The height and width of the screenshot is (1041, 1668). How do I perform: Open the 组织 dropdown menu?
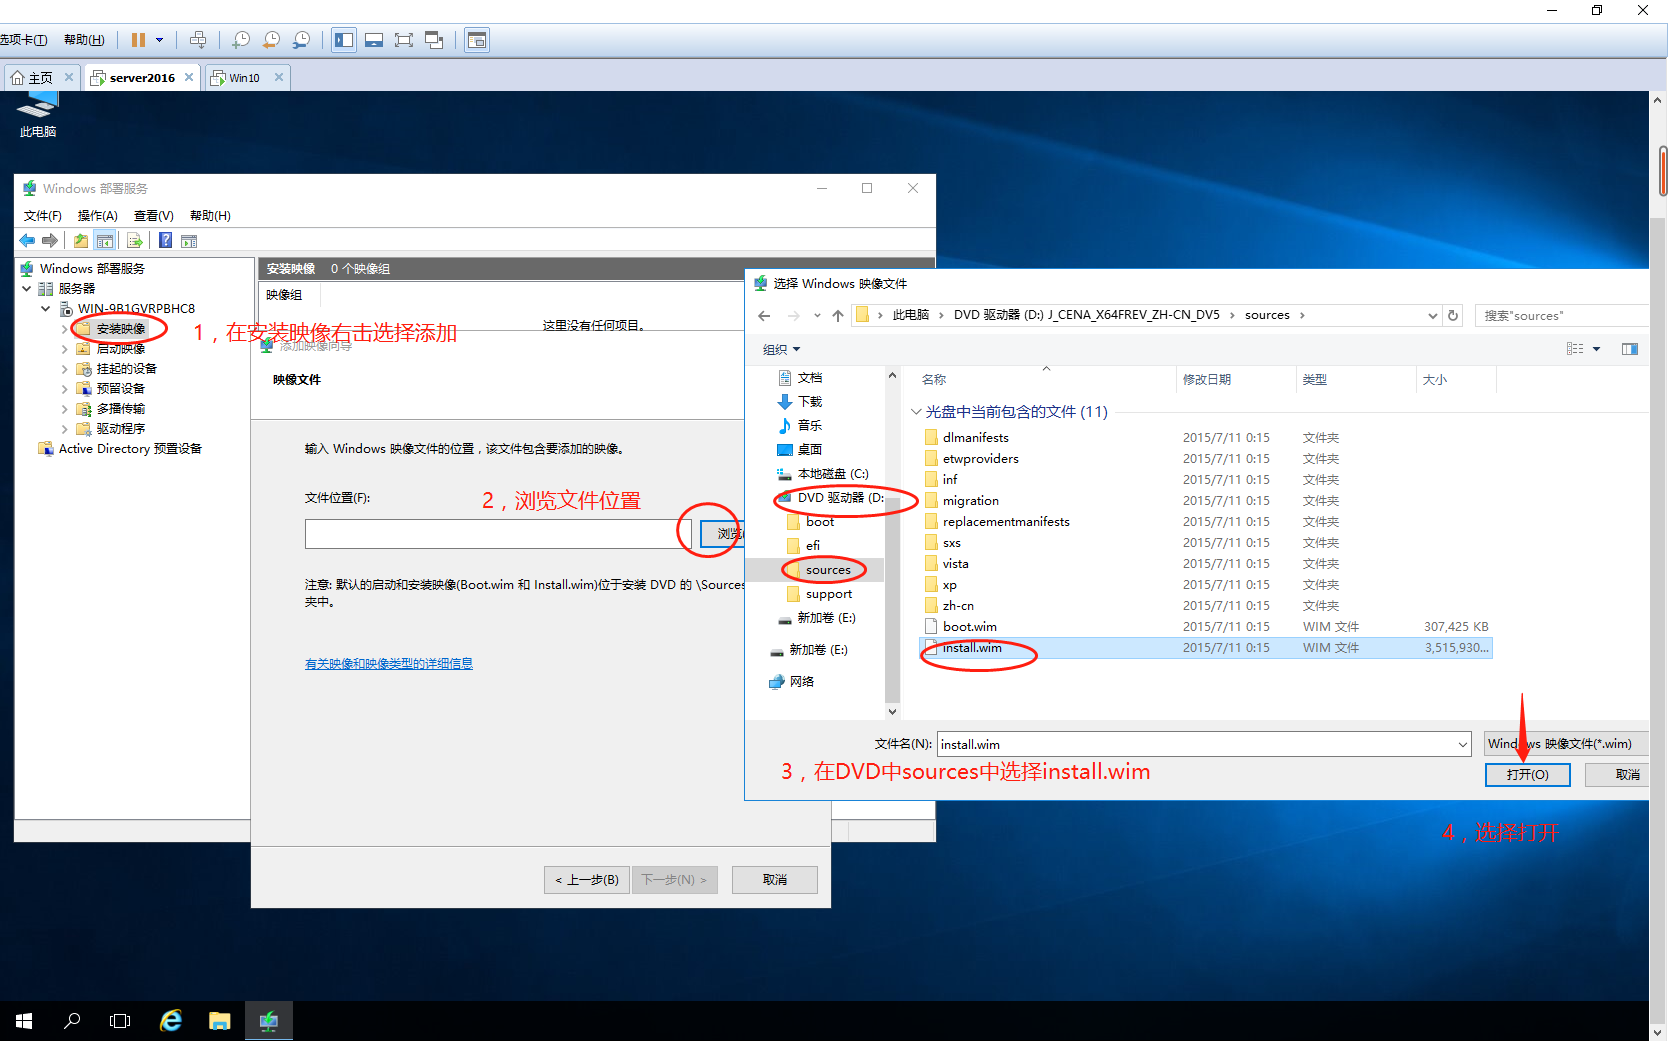781,349
